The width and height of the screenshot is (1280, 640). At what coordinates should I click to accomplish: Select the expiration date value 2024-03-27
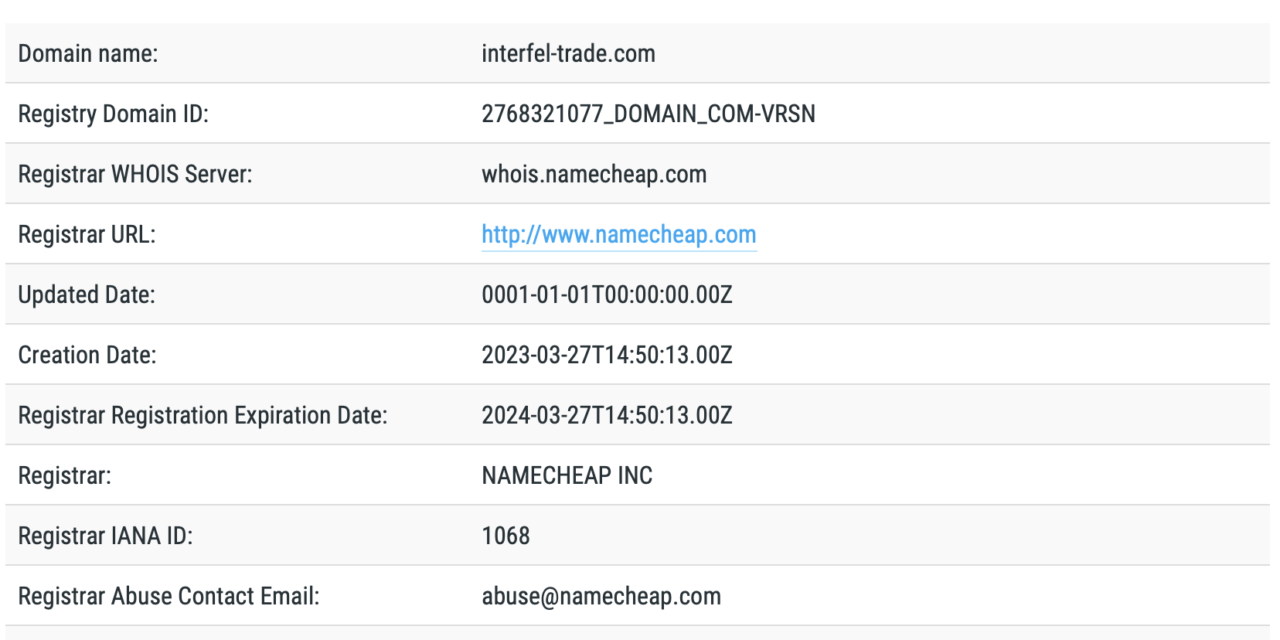(x=607, y=415)
